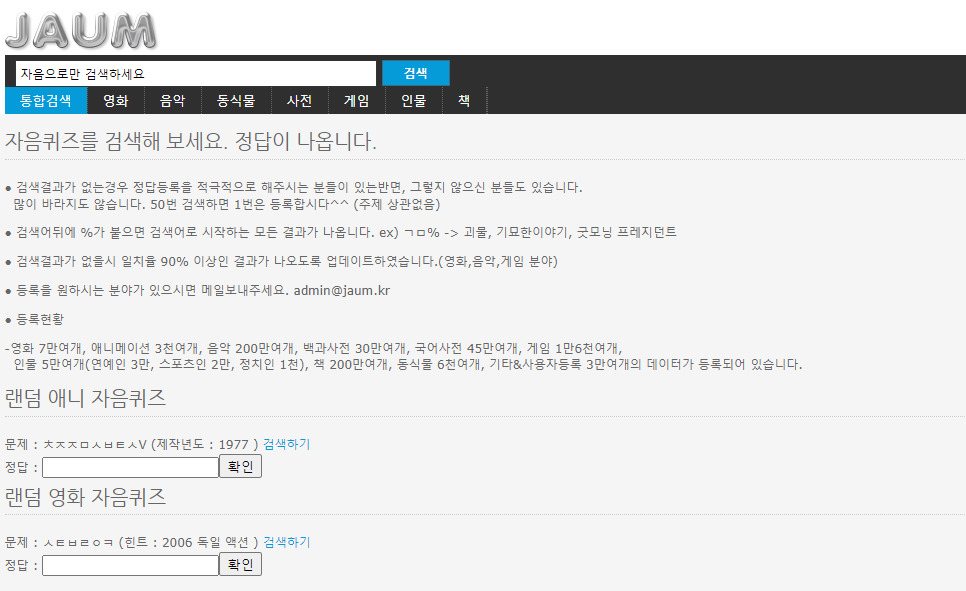
Task: Click the anime quiz text ㅊㅈㅈㅁㅅㅂㅌㅅV
Action: 95,444
